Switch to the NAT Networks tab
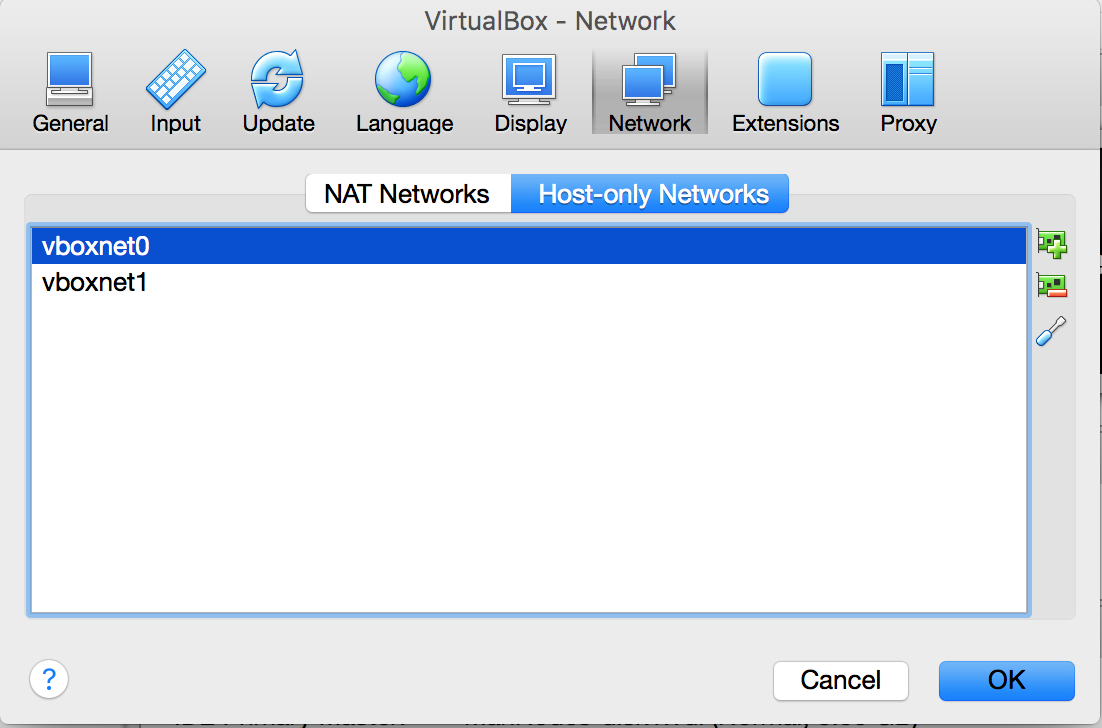Screen dimensions: 1102x728 coord(408,193)
